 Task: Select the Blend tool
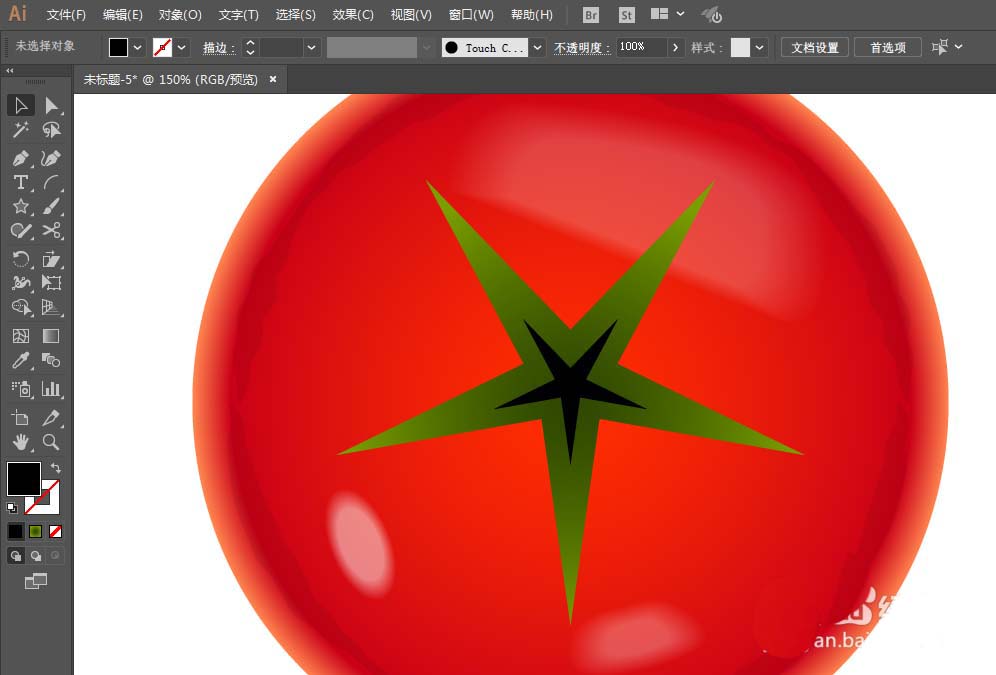tap(51, 360)
